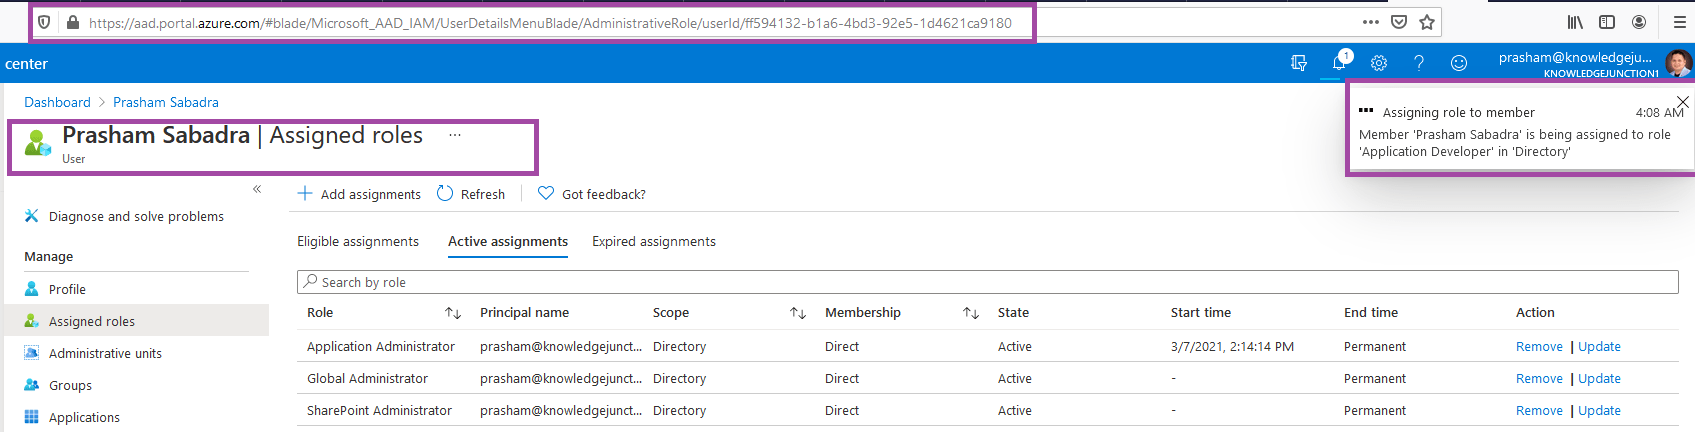
Task: Click the Diagnose and solve problems wrench icon
Action: pos(32,216)
